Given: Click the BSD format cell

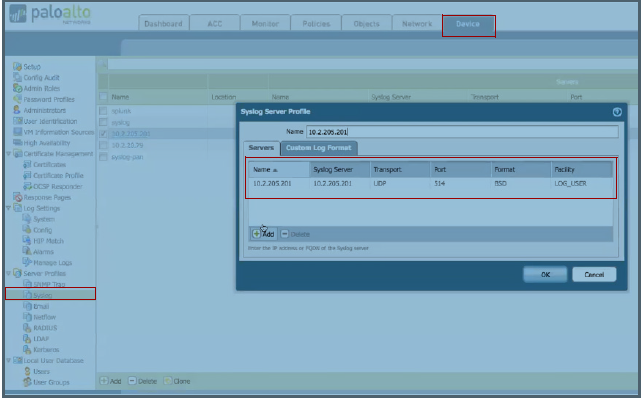Looking at the screenshot, I should (500, 183).
